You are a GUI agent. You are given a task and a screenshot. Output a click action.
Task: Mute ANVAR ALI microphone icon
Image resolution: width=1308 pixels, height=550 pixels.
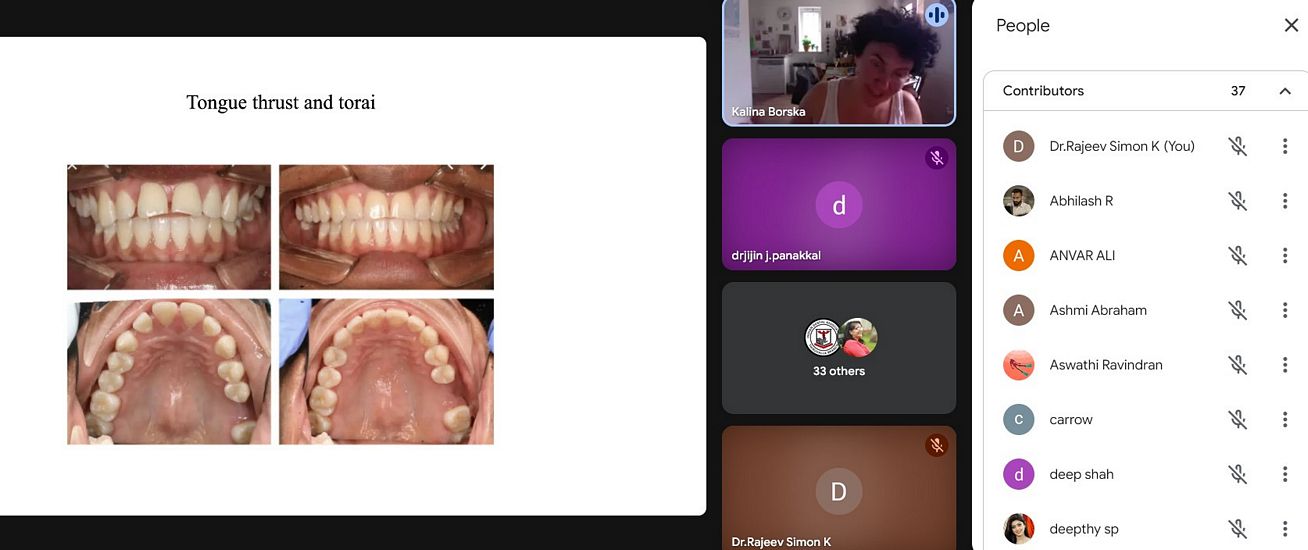click(x=1238, y=256)
